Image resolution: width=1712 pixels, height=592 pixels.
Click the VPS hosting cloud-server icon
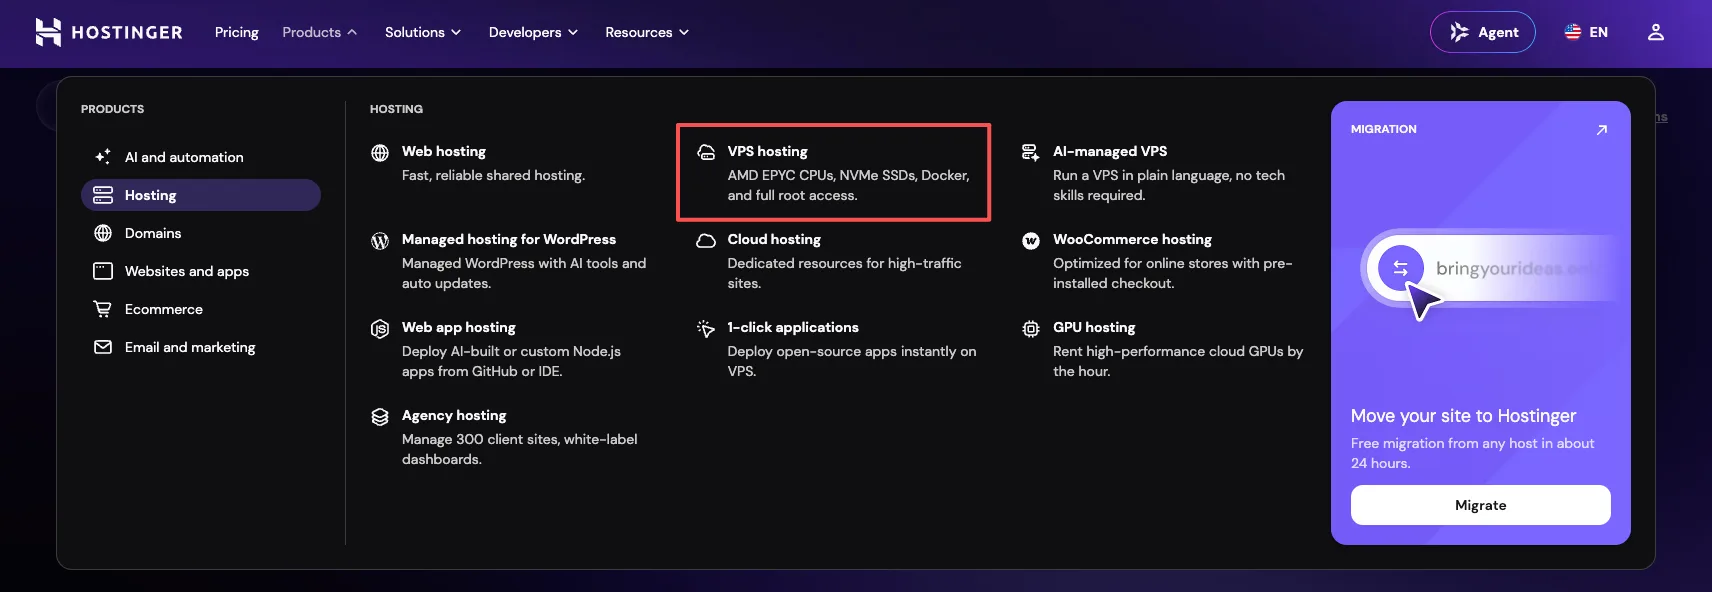[706, 153]
